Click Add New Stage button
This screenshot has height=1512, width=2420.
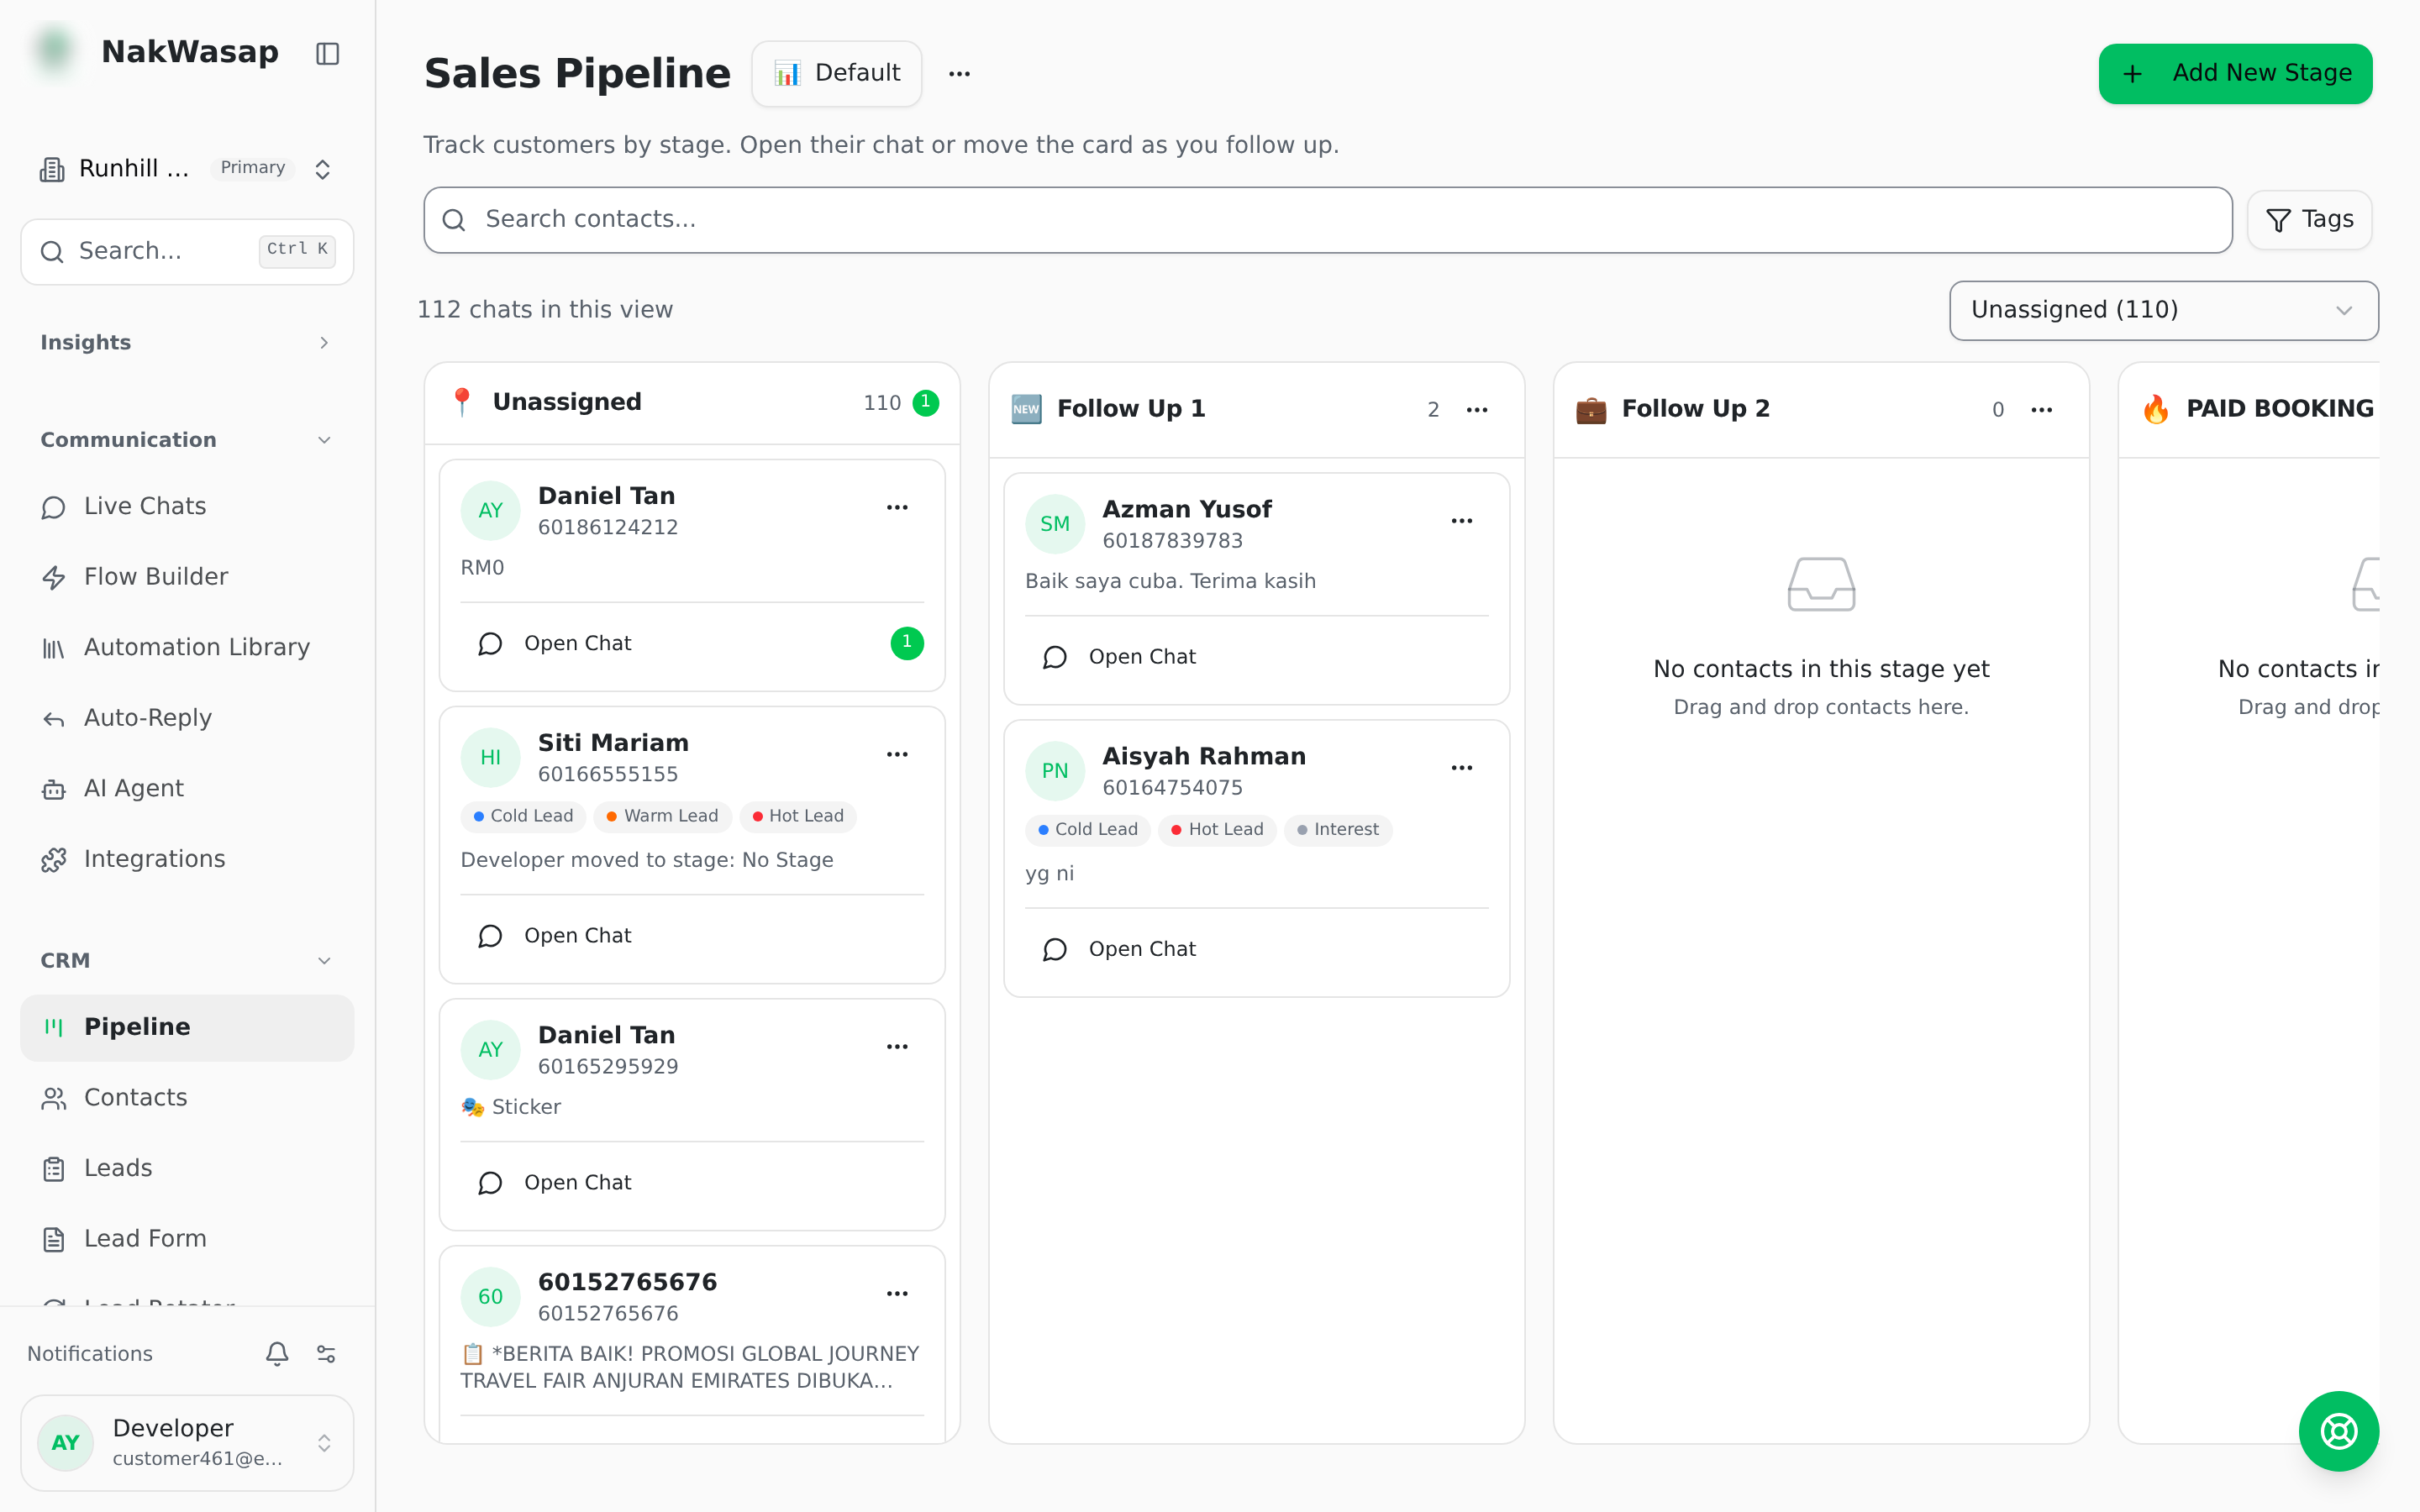tap(2235, 74)
